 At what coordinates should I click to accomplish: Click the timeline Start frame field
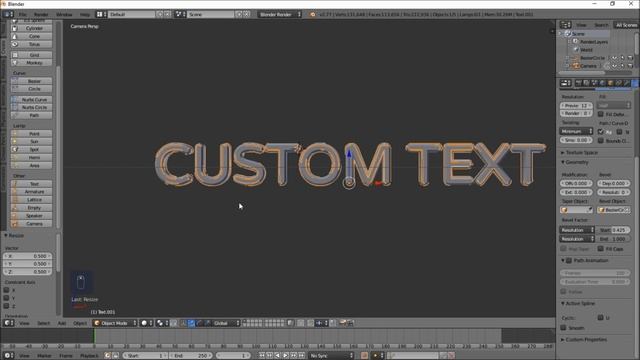click(x=145, y=356)
